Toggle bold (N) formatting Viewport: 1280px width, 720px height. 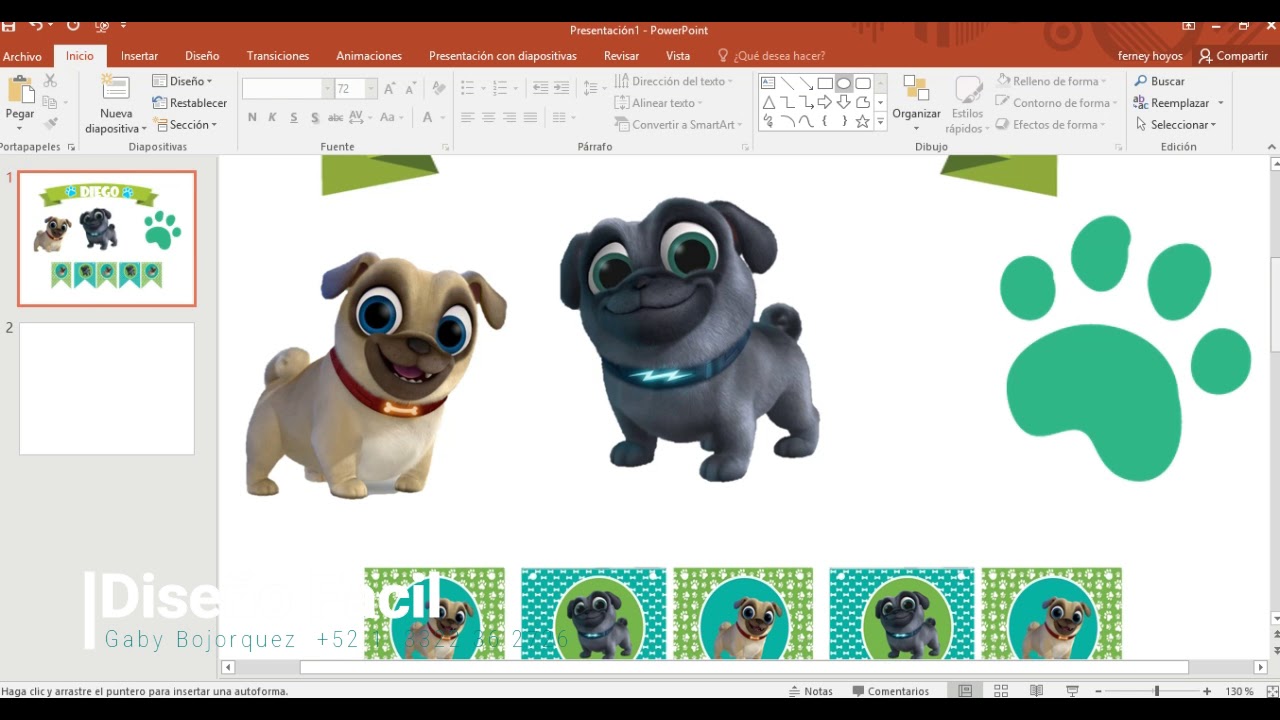pyautogui.click(x=252, y=117)
